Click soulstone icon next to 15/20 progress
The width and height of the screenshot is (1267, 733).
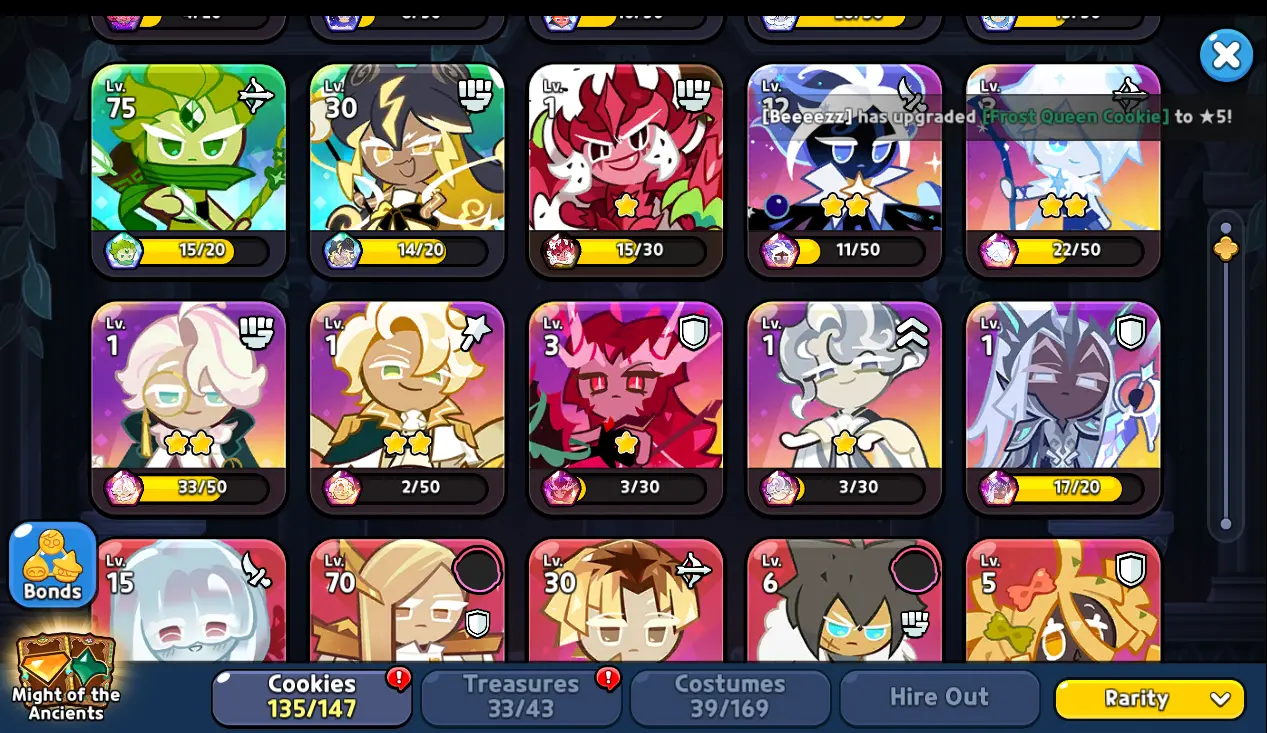pos(124,250)
